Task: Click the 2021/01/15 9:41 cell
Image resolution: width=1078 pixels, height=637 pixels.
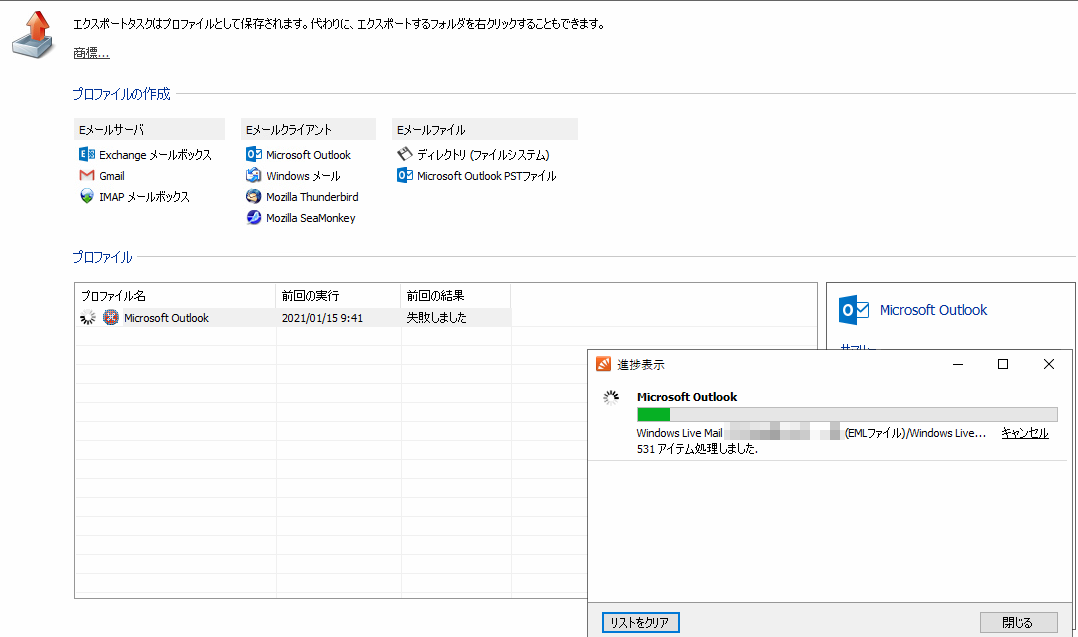Action: [322, 318]
